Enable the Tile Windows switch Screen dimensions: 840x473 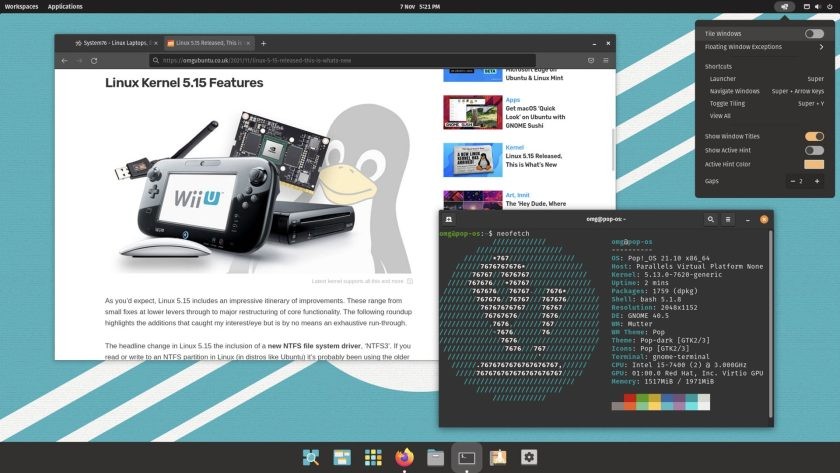click(x=814, y=34)
